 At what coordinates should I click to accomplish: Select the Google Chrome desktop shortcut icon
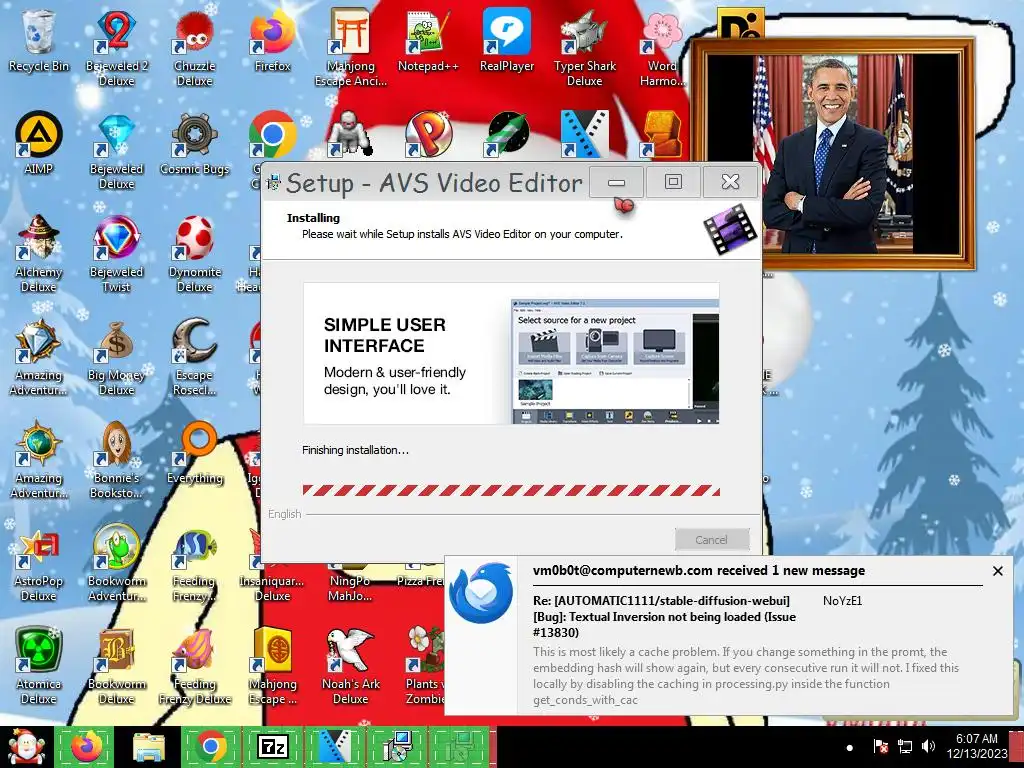click(x=272, y=135)
